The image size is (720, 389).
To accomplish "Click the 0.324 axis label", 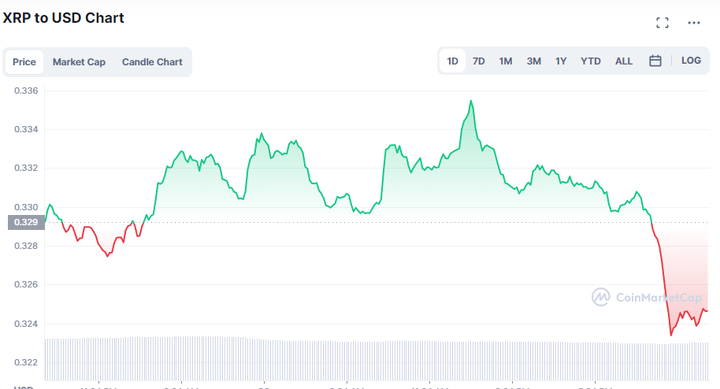I will pyautogui.click(x=26, y=324).
